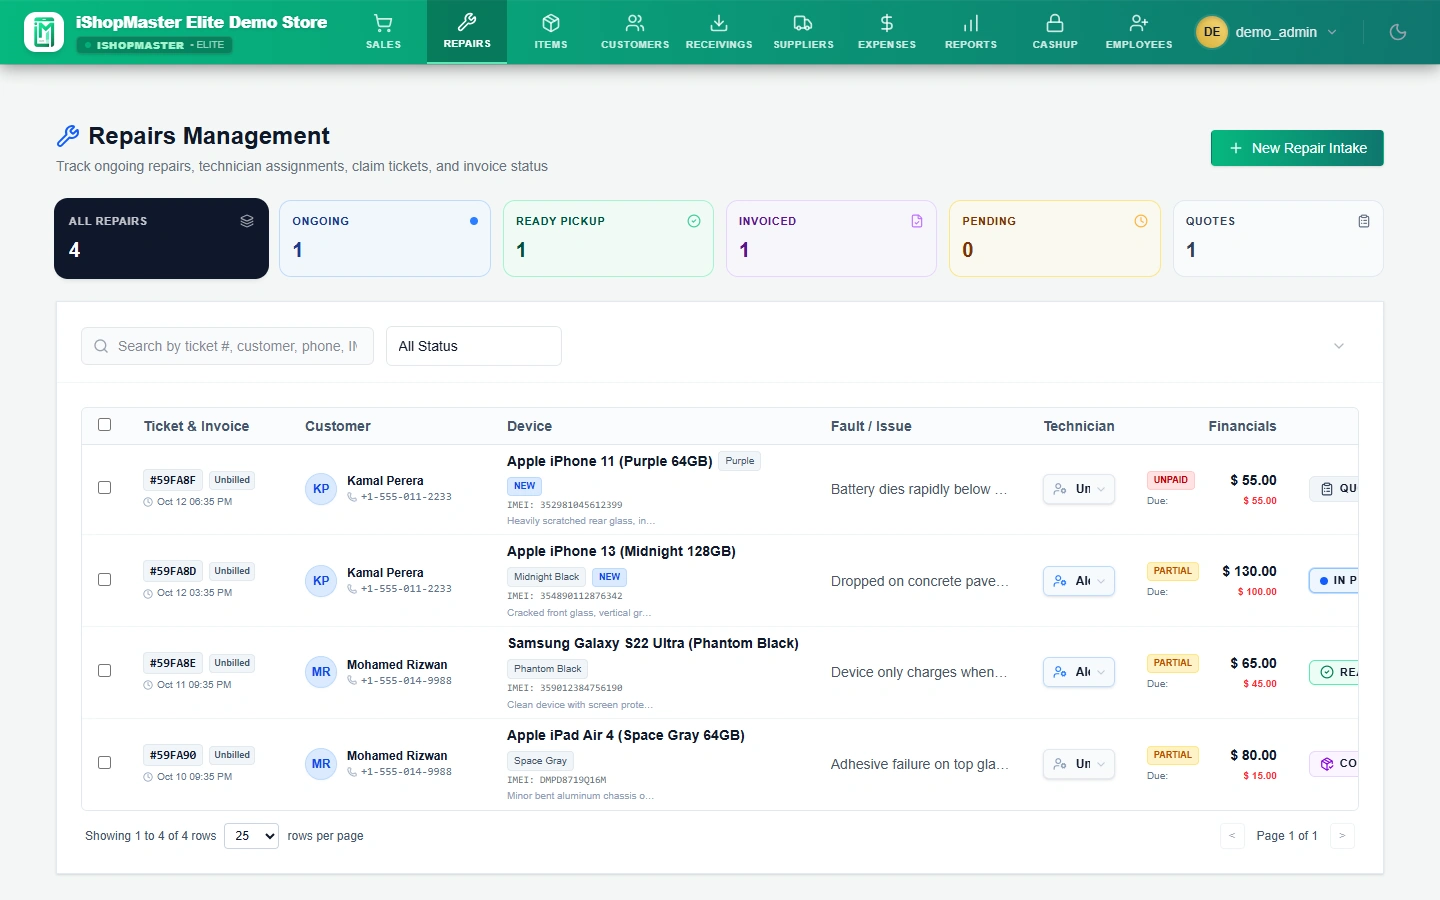
Task: Click the status button for ticket #59FA90
Action: (x=1334, y=764)
